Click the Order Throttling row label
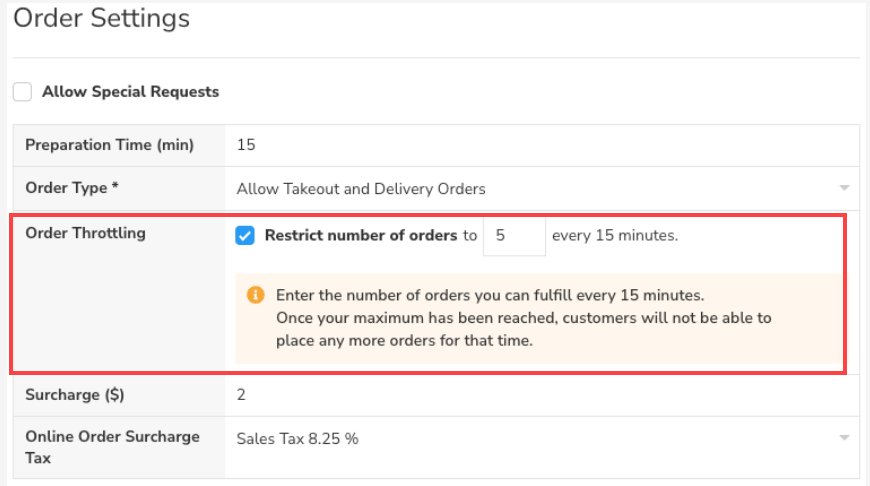 85,233
